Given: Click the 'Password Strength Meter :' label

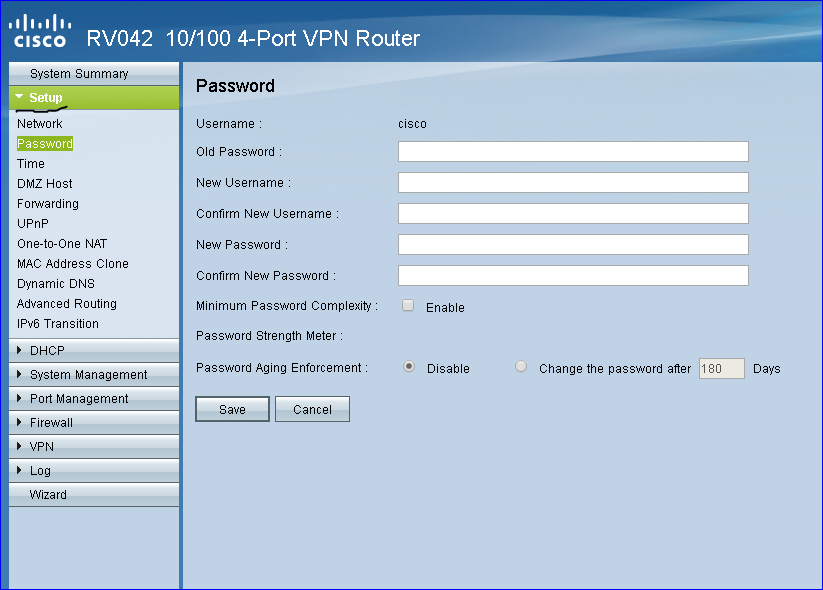Looking at the screenshot, I should tap(269, 336).
